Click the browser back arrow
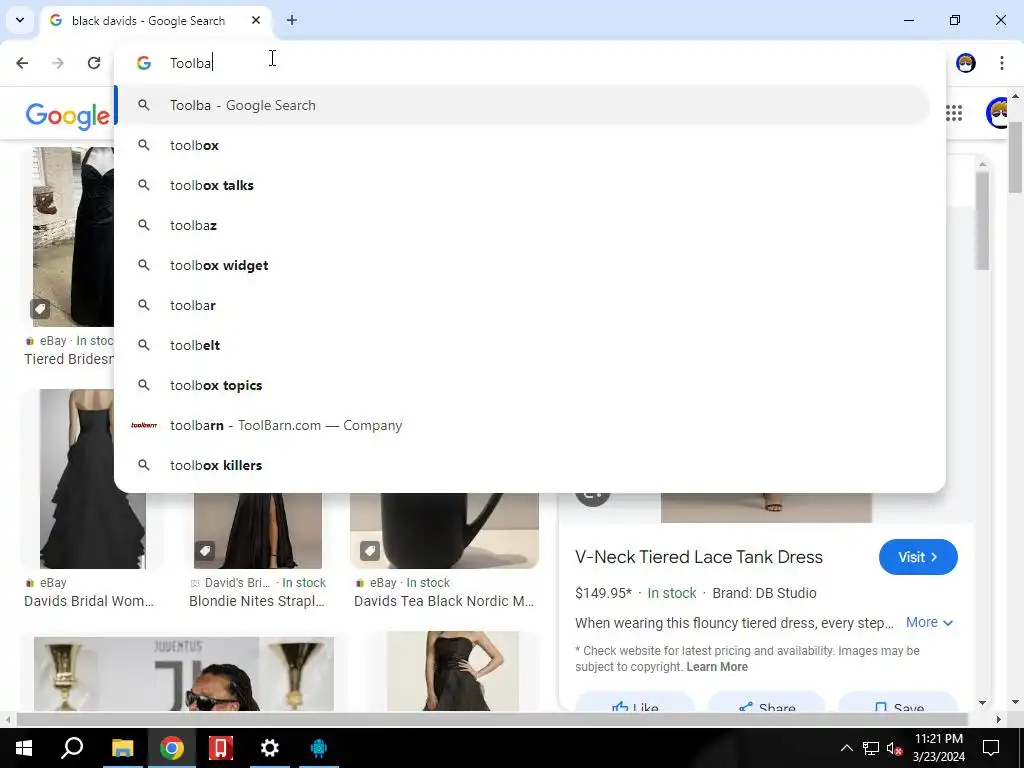Image resolution: width=1024 pixels, height=768 pixels. tap(22, 63)
